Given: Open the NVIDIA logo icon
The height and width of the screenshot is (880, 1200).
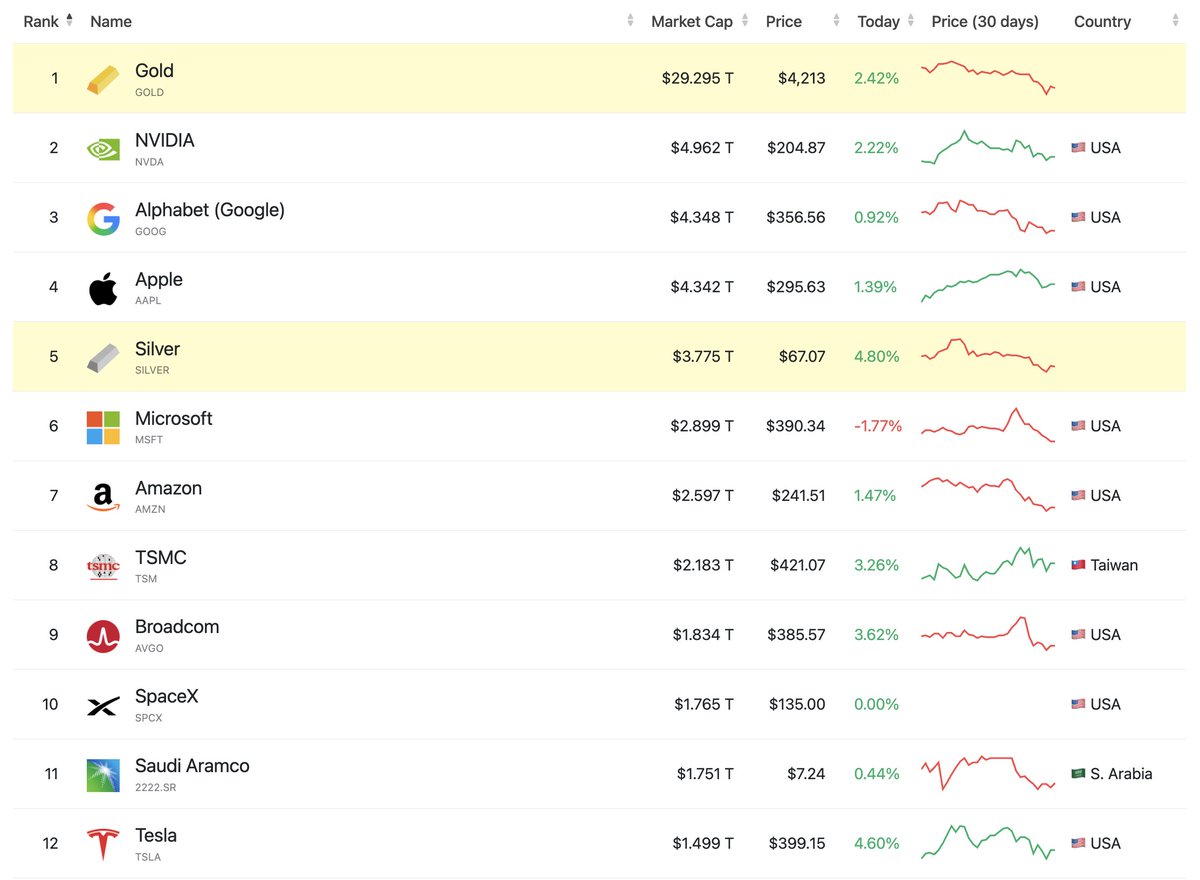Looking at the screenshot, I should [103, 148].
